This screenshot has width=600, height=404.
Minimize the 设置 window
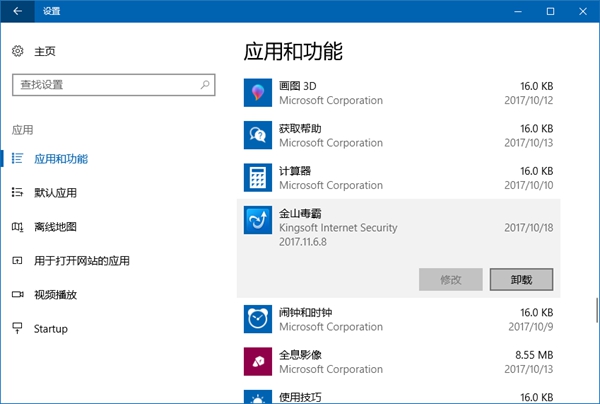[x=518, y=11]
